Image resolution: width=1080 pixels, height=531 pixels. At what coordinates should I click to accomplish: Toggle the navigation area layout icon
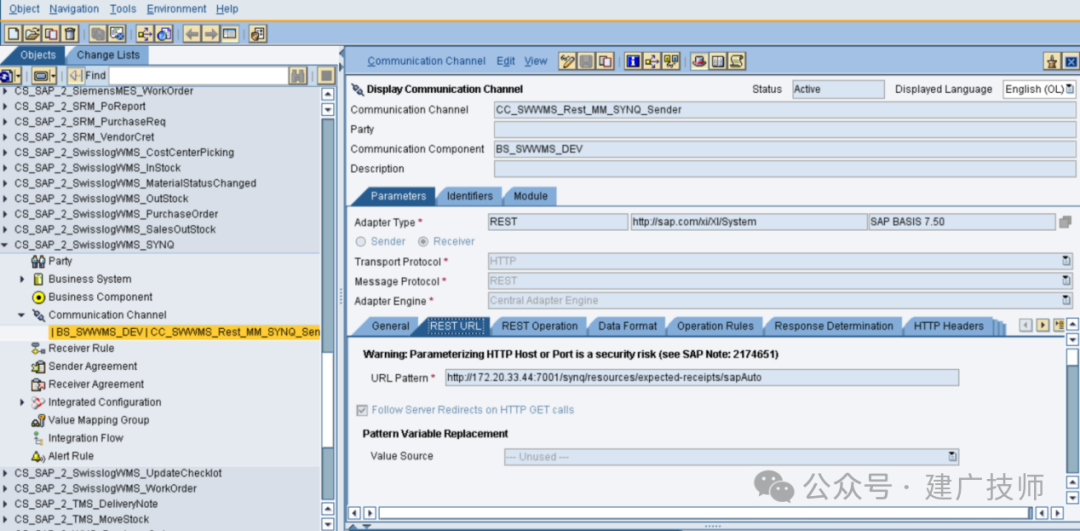click(x=229, y=33)
